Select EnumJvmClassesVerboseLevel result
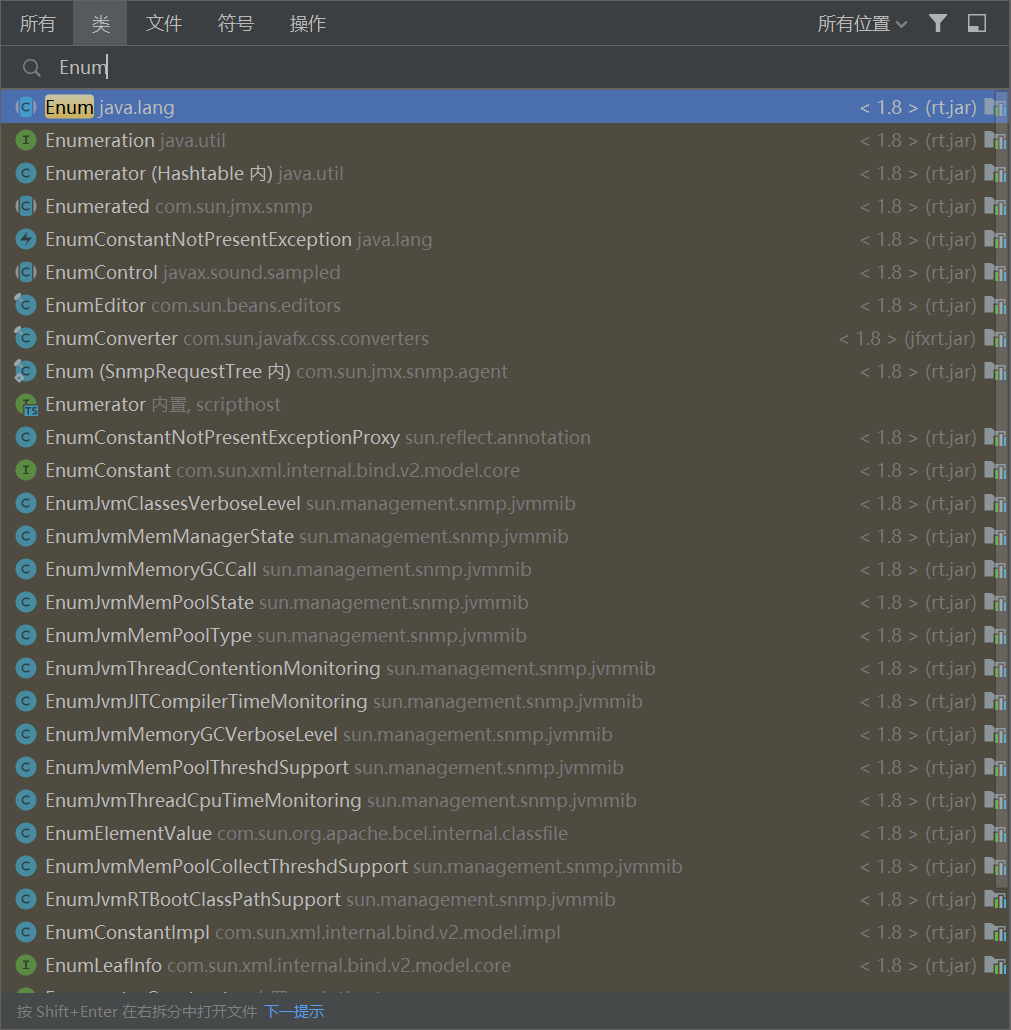The height and width of the screenshot is (1030, 1011). pyautogui.click(x=505, y=503)
